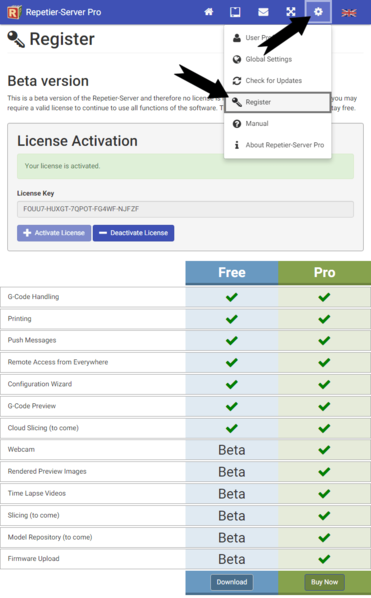Click the Configuration Wizard row label
The height and width of the screenshot is (598, 371).
coord(40,384)
